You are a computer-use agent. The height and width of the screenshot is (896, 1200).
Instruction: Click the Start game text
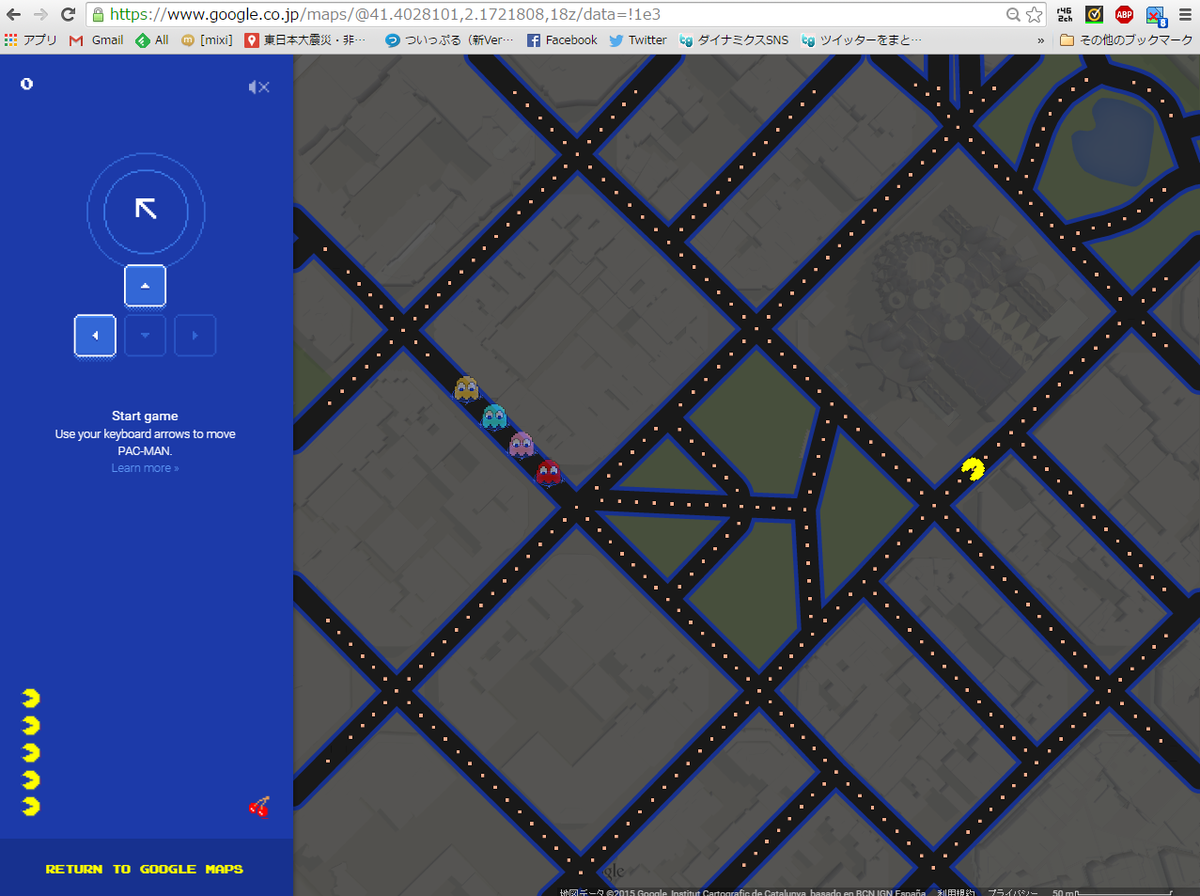[x=145, y=416]
